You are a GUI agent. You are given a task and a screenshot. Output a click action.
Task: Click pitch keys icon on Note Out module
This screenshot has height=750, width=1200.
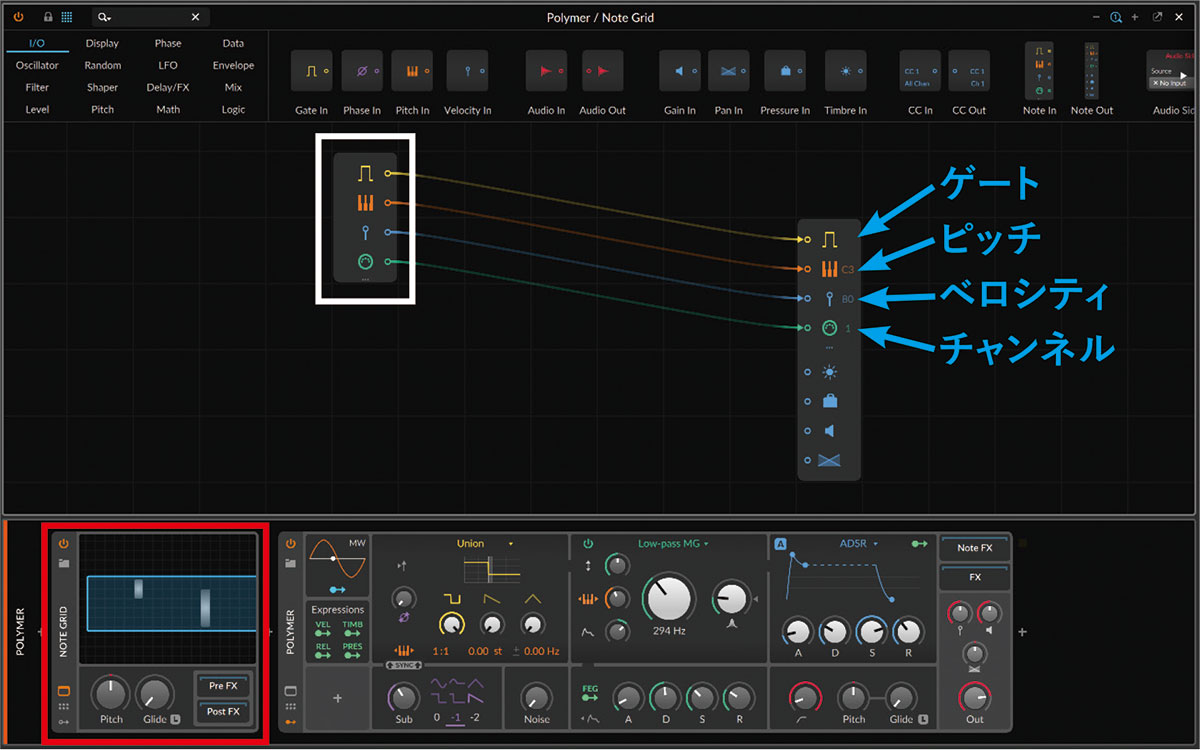click(829, 269)
